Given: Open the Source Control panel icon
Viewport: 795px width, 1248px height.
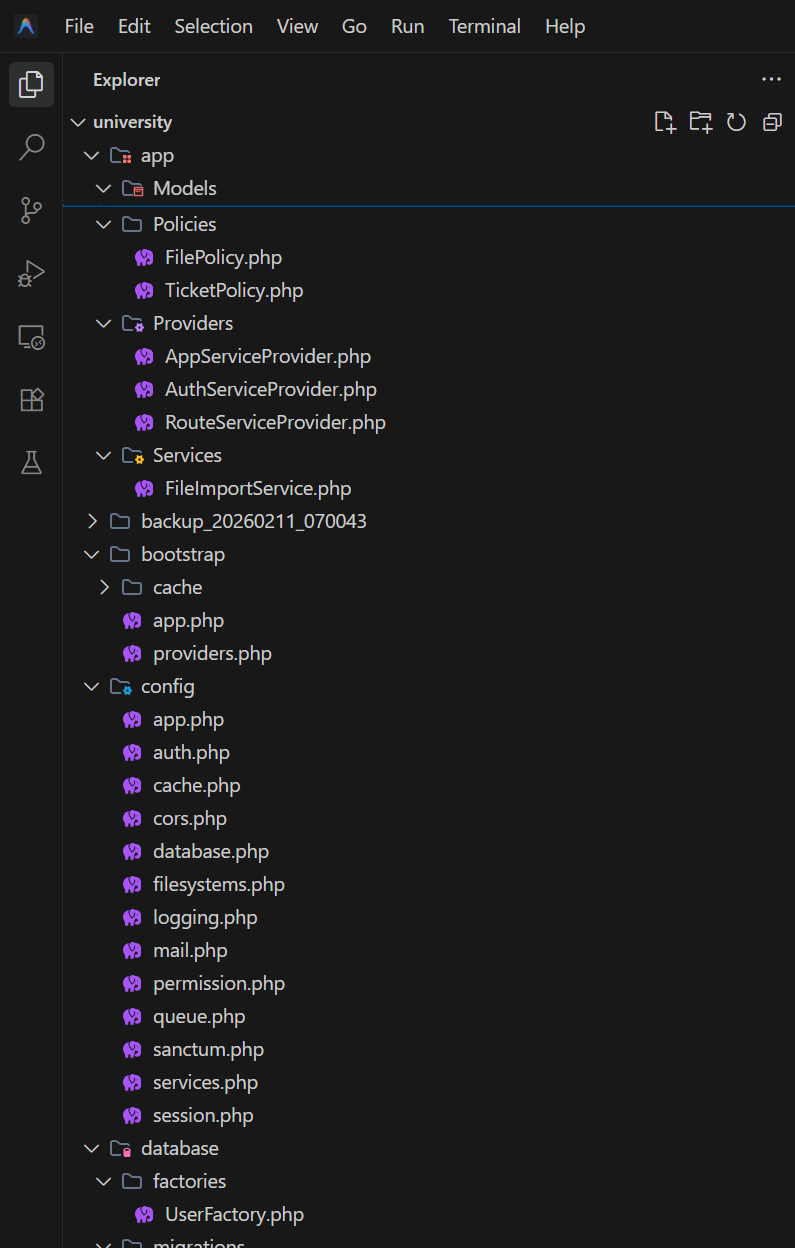Looking at the screenshot, I should 31,210.
